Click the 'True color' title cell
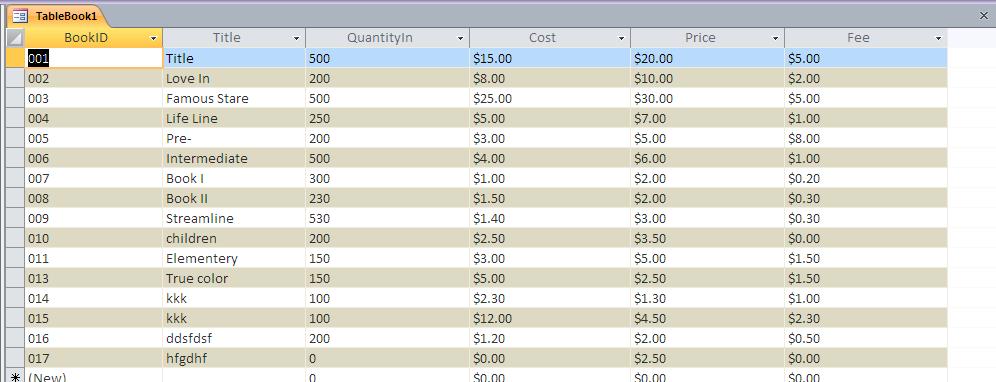The image size is (996, 382). (234, 278)
